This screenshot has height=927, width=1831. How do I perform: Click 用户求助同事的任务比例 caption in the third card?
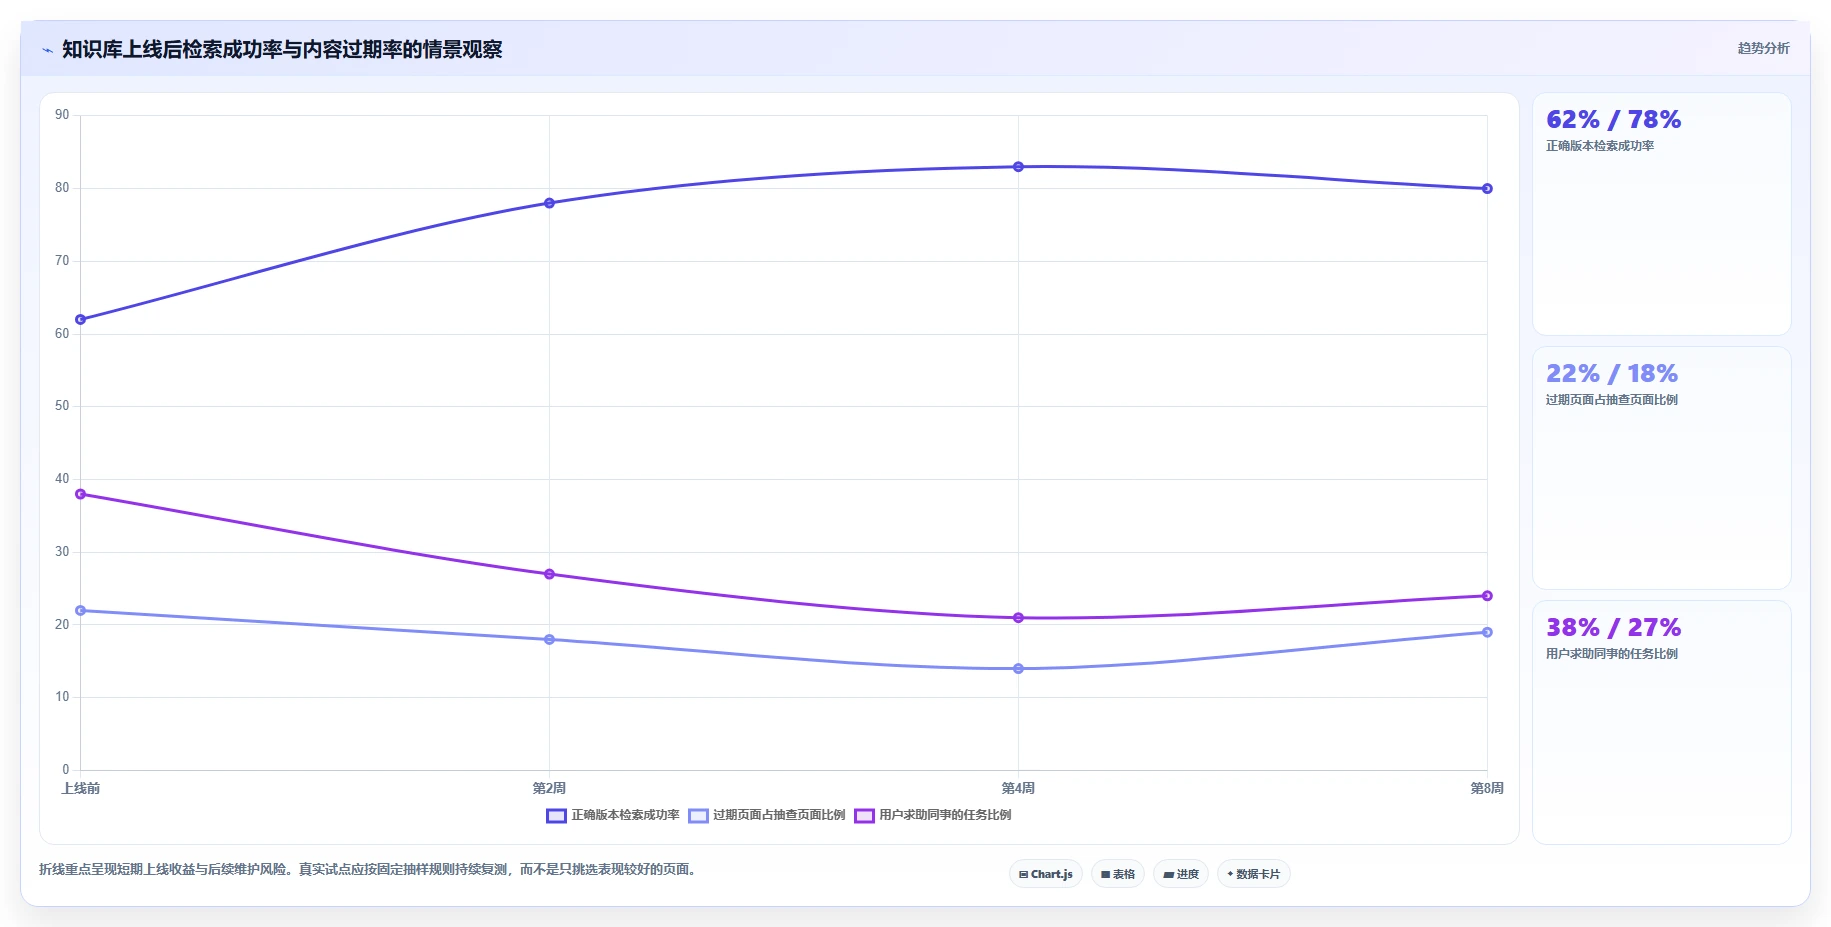coord(1612,654)
